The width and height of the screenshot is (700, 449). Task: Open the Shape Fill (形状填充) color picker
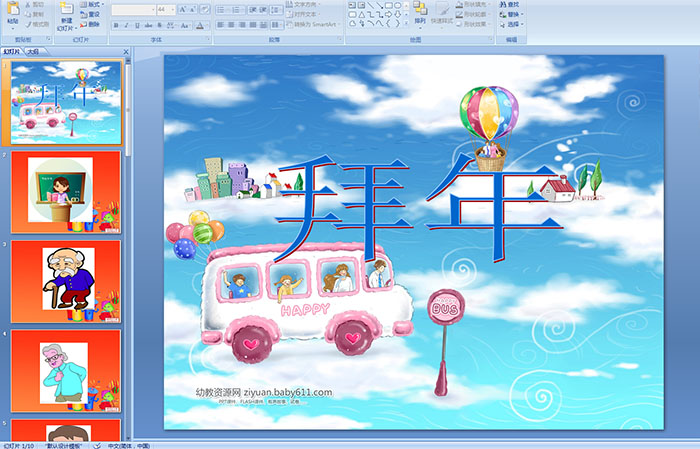tap(475, 5)
